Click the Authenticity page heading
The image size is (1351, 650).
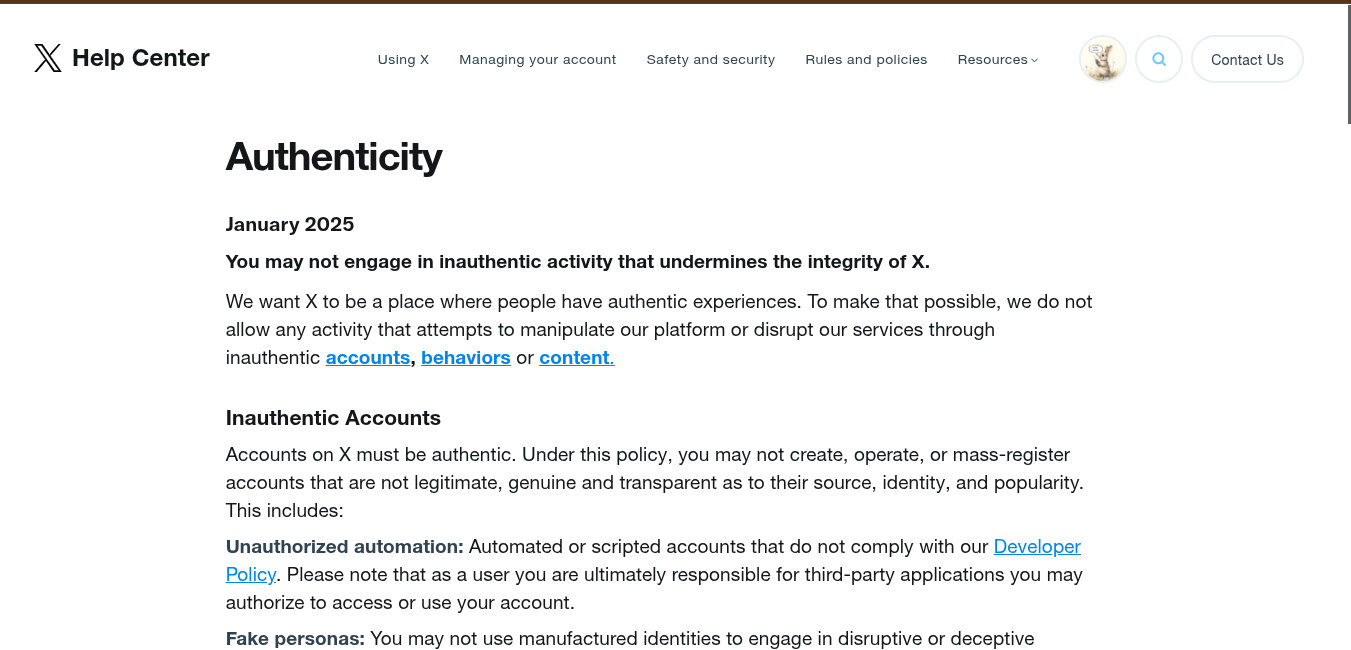tap(334, 157)
